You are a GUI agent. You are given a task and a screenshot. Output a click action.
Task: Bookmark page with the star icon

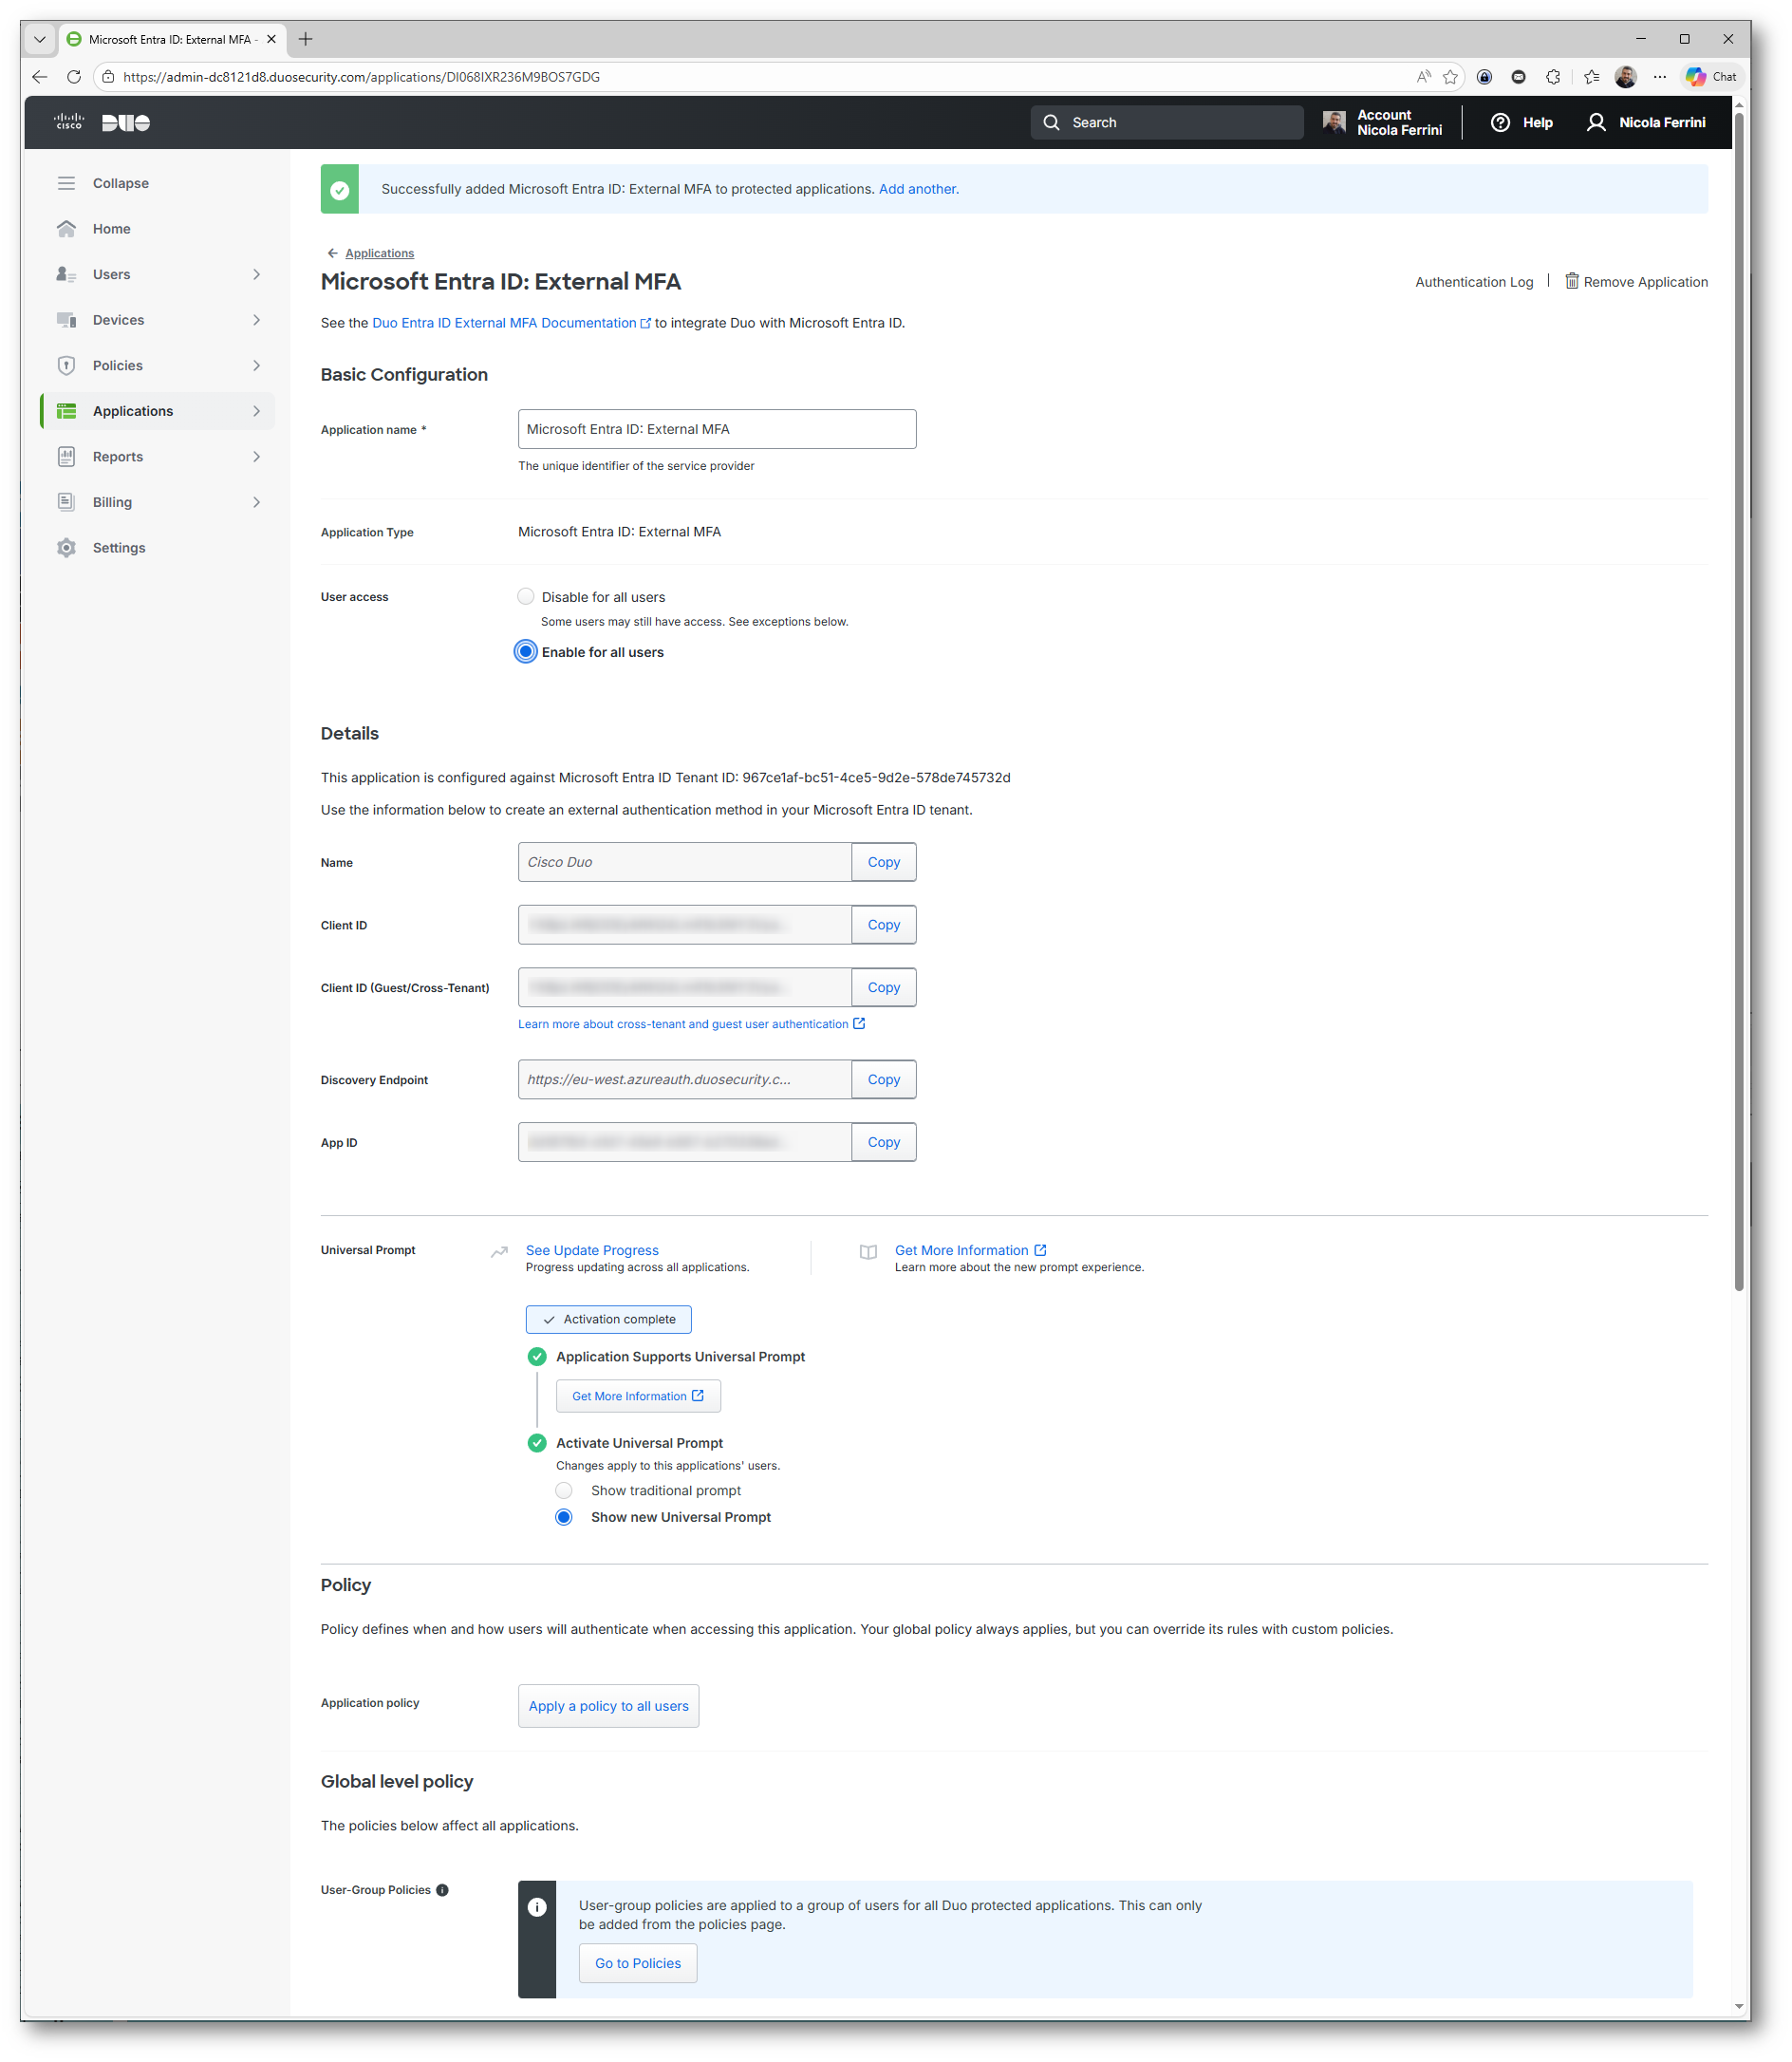pos(1450,77)
